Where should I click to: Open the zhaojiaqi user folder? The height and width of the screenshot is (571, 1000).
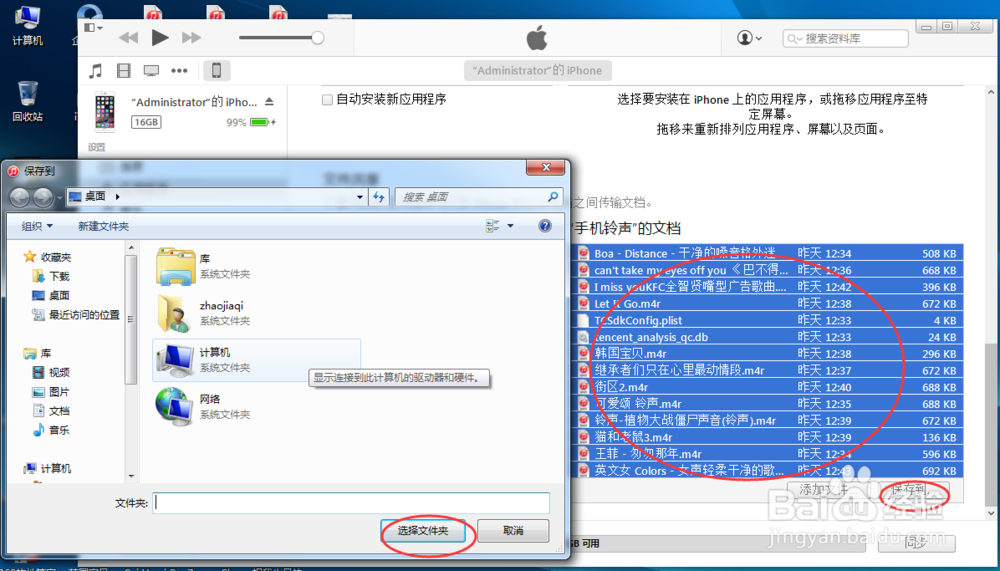click(x=256, y=313)
